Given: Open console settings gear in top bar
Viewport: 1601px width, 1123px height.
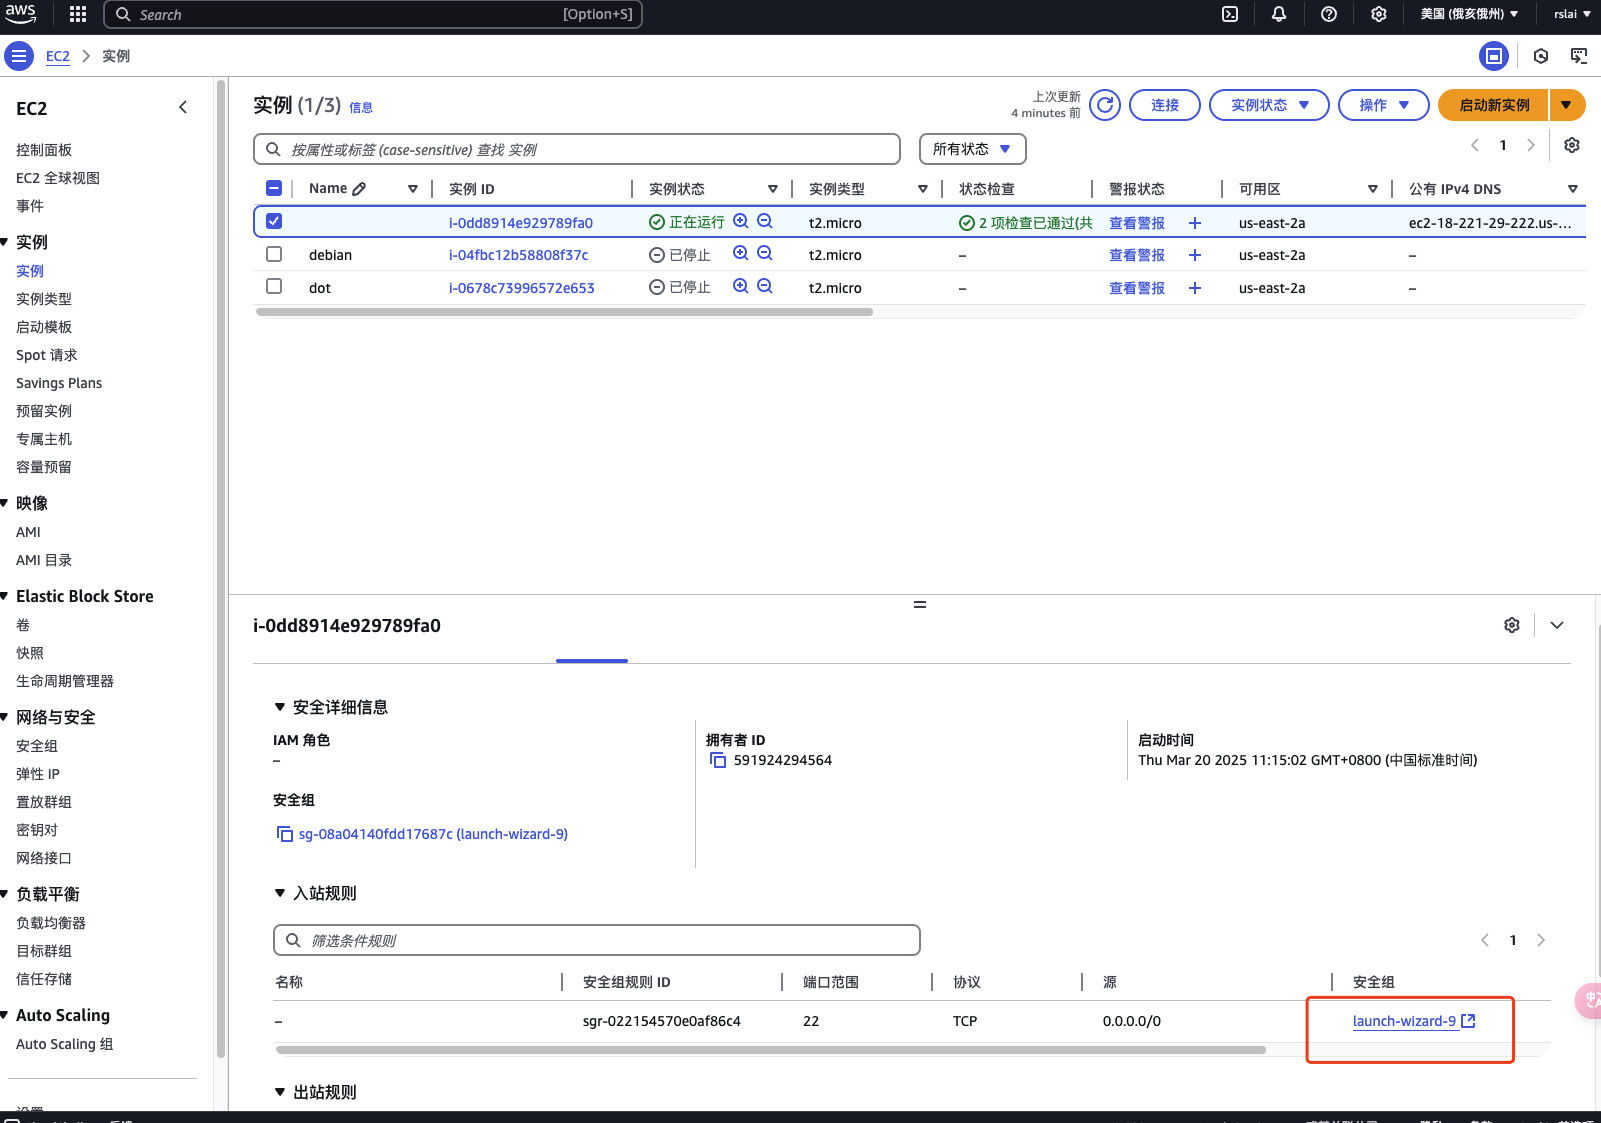Looking at the screenshot, I should tap(1379, 14).
